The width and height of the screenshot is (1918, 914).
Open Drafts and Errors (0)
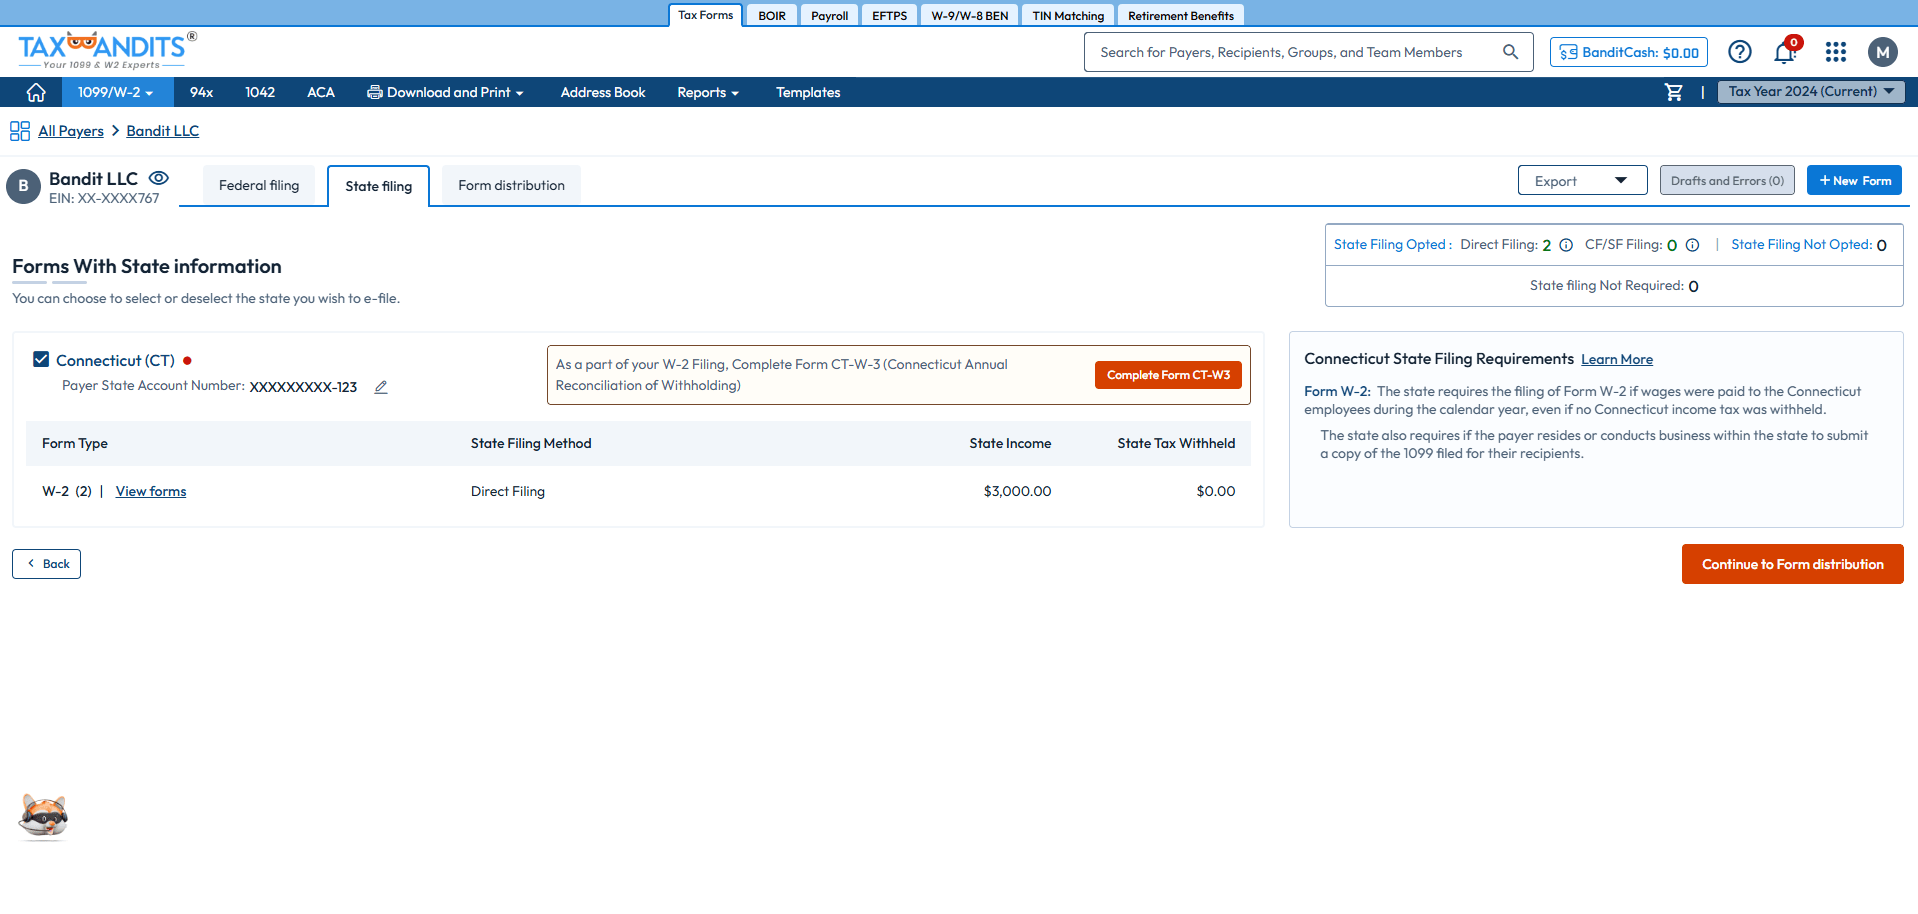coord(1727,181)
